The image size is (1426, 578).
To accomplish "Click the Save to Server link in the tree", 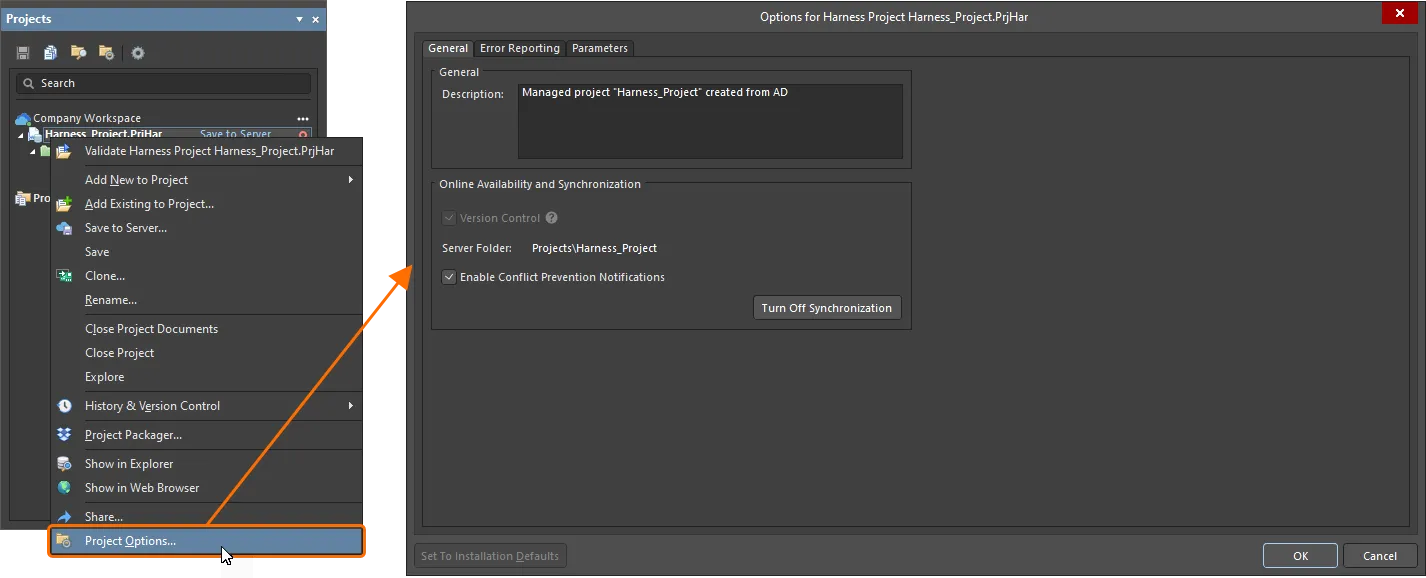I will 236,134.
